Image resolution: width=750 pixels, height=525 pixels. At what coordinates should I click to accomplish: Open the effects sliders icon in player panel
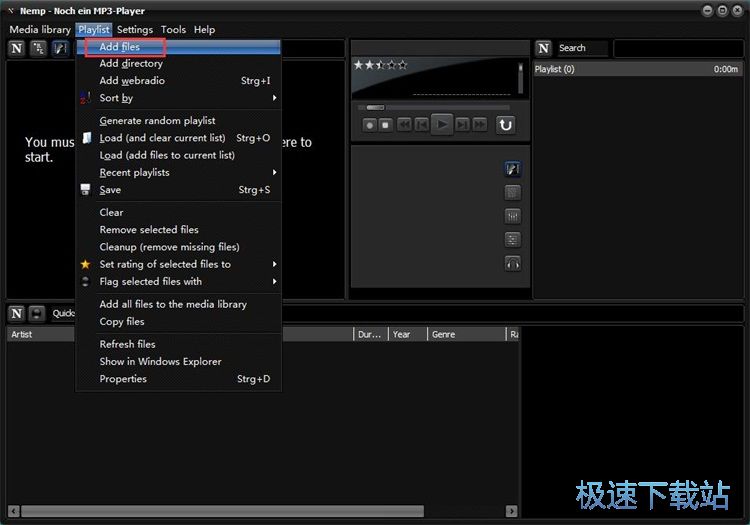[x=513, y=240]
